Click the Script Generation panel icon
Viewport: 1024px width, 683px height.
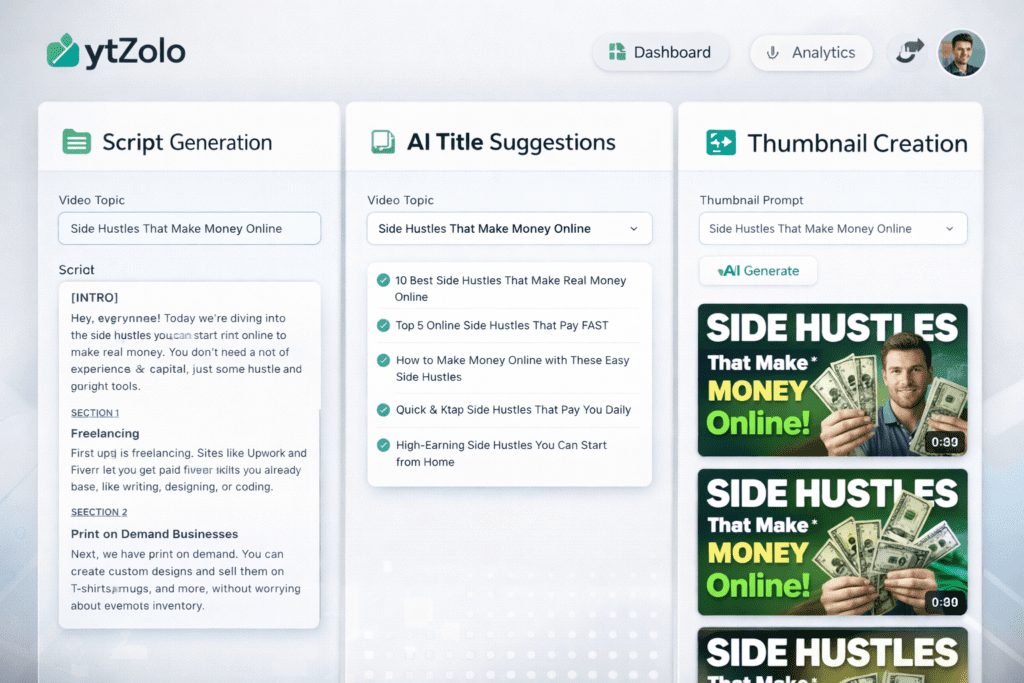76,141
